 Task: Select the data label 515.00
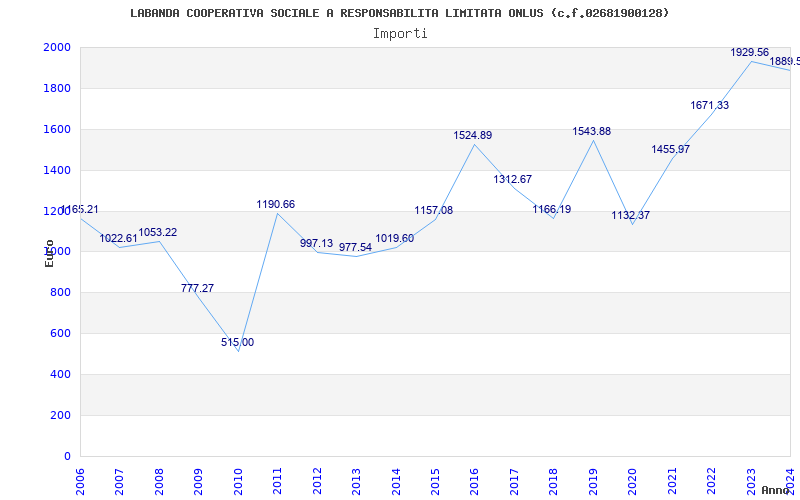pos(237,342)
